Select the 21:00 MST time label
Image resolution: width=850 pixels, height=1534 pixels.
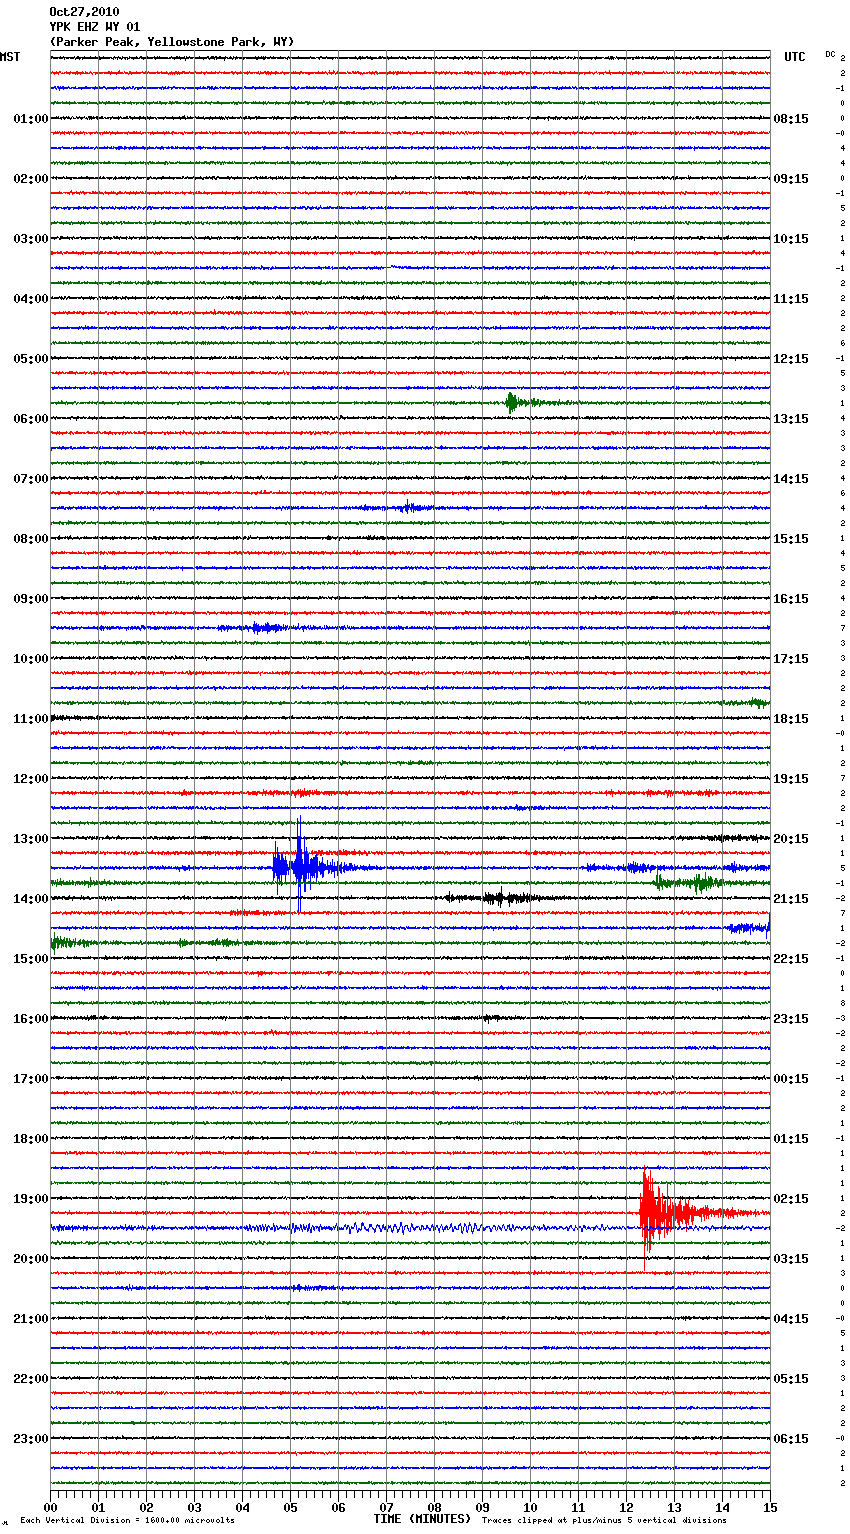30,1319
